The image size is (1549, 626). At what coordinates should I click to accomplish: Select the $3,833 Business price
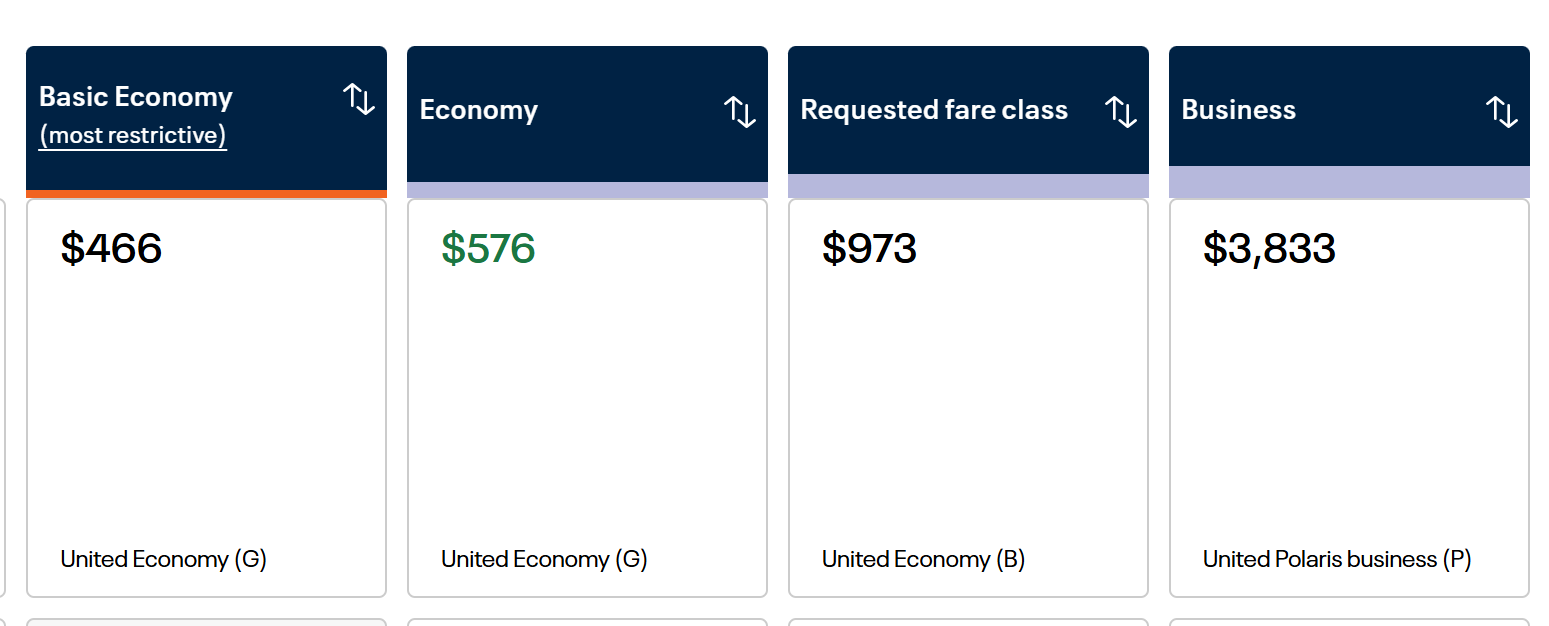1269,248
